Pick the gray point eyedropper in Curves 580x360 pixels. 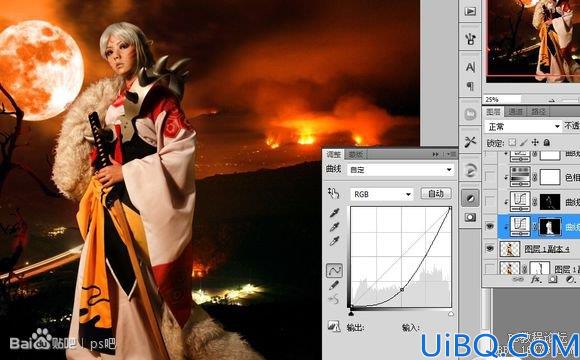pos(334,227)
